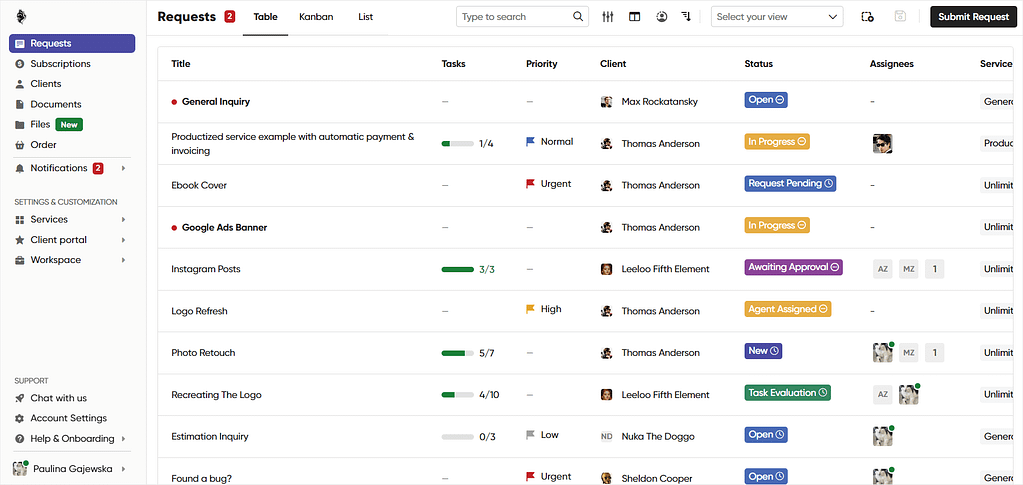Click the save view disk icon
Screen dimensions: 1023x485
pos(900,17)
